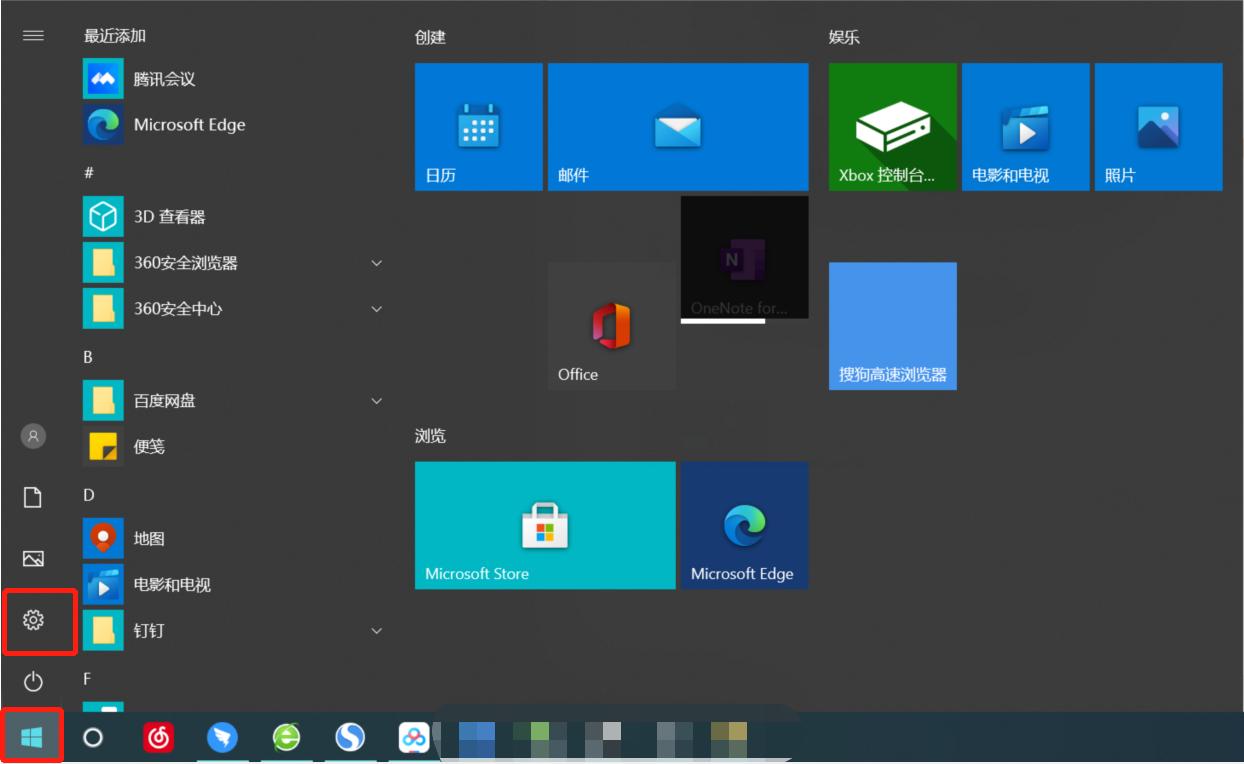This screenshot has width=1244, height=764.
Task: Open Sogou browser from the taskbar
Action: (x=350, y=738)
